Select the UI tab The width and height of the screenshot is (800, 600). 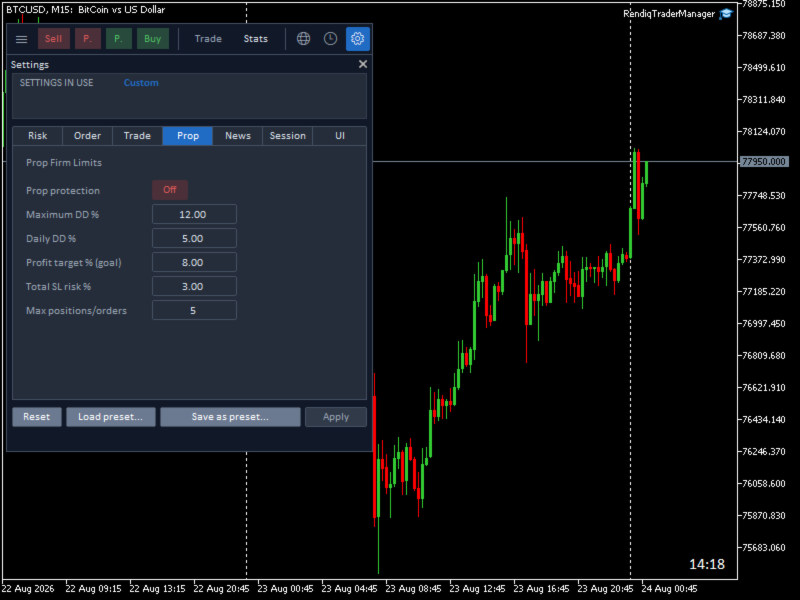[340, 136]
